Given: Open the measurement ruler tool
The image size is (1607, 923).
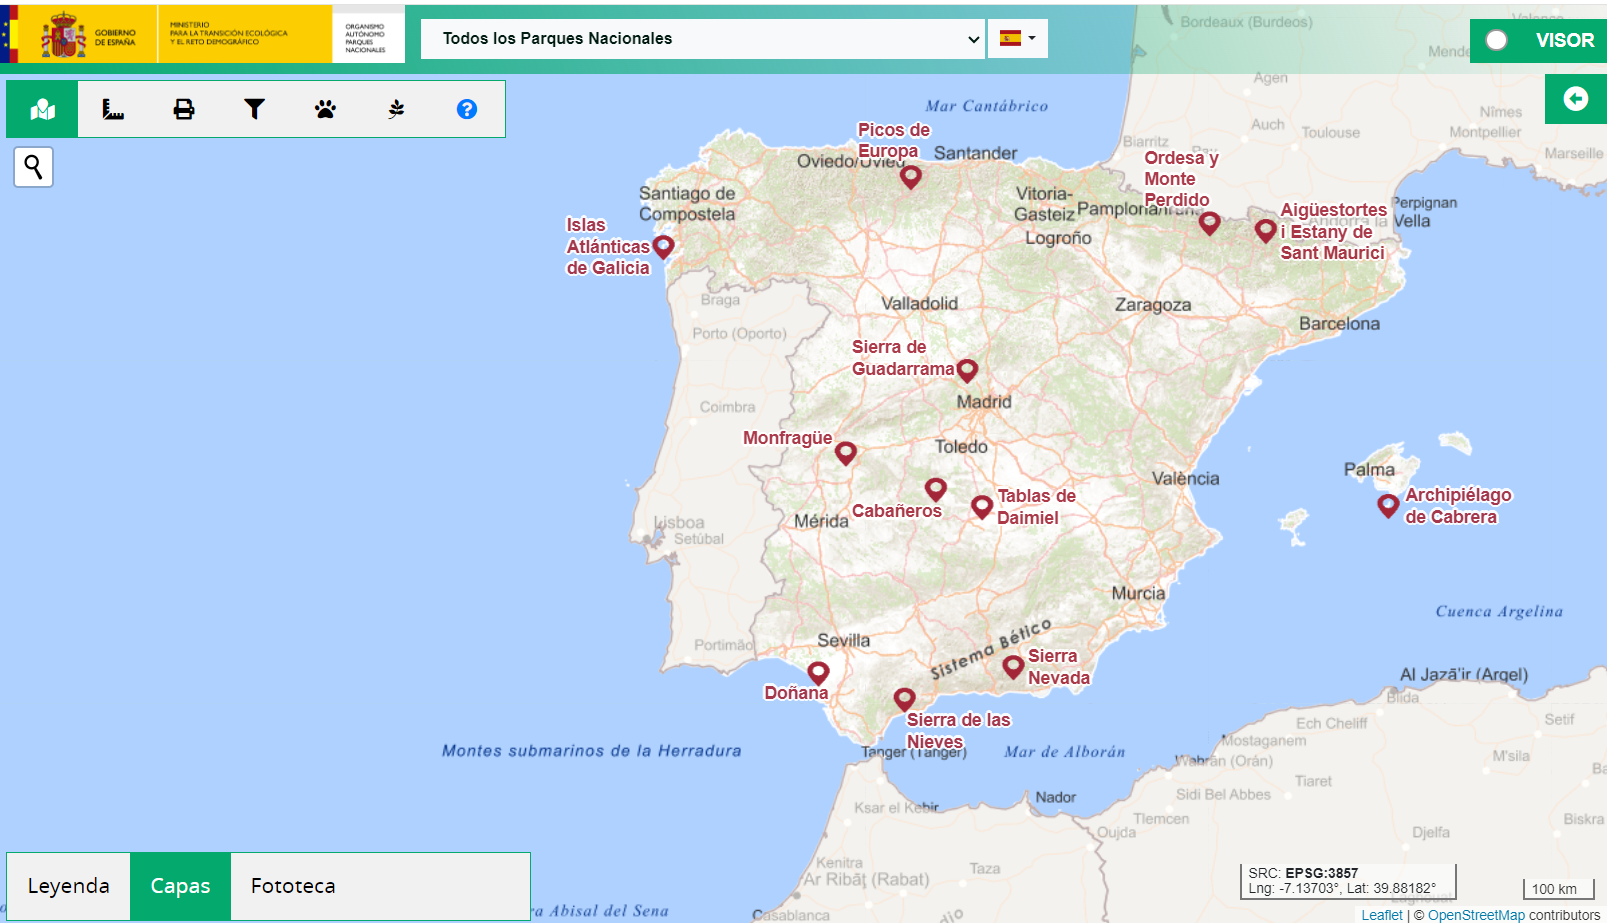Looking at the screenshot, I should (113, 109).
